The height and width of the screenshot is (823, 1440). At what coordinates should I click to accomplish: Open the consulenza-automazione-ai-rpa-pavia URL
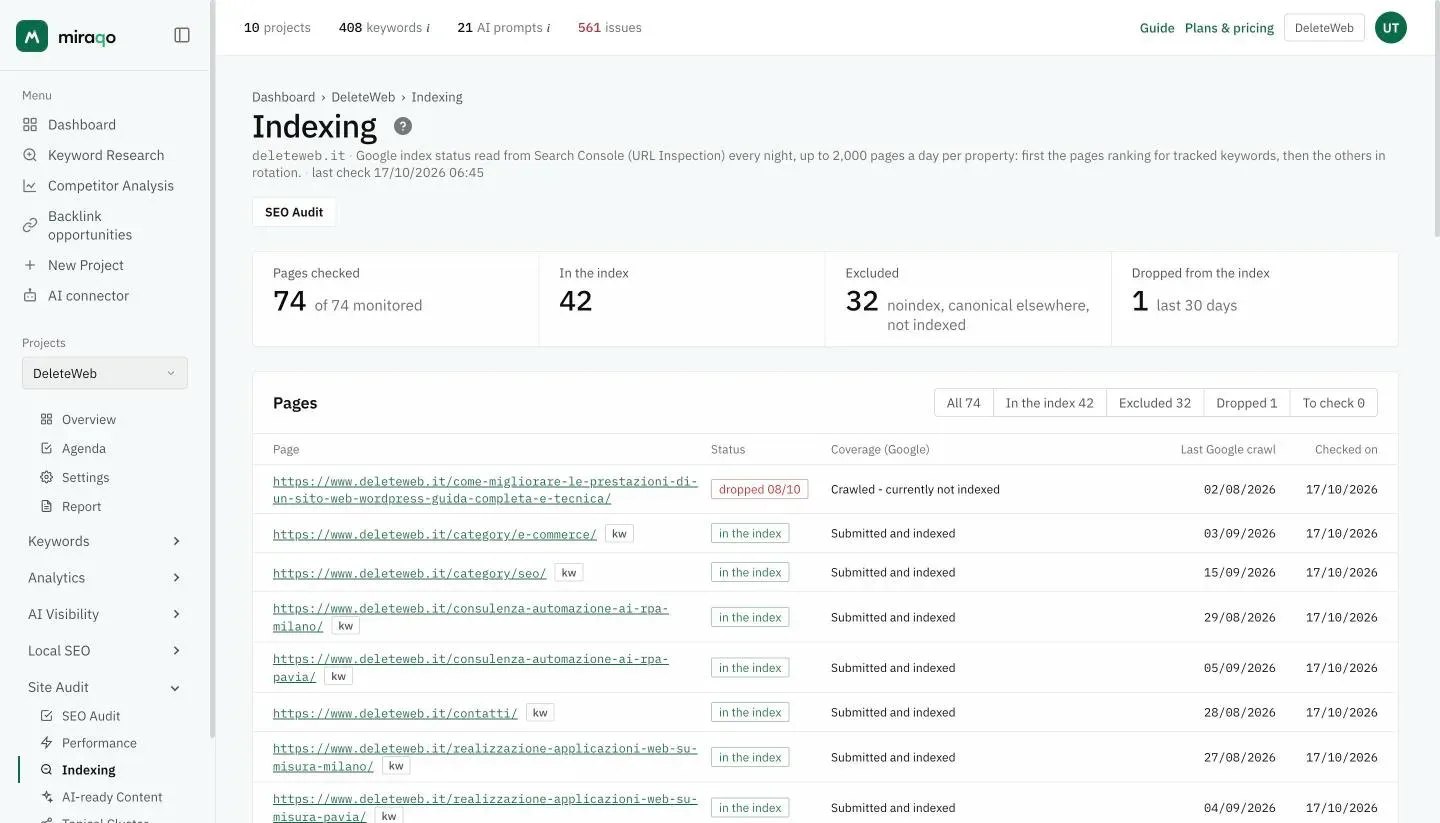tap(471, 667)
